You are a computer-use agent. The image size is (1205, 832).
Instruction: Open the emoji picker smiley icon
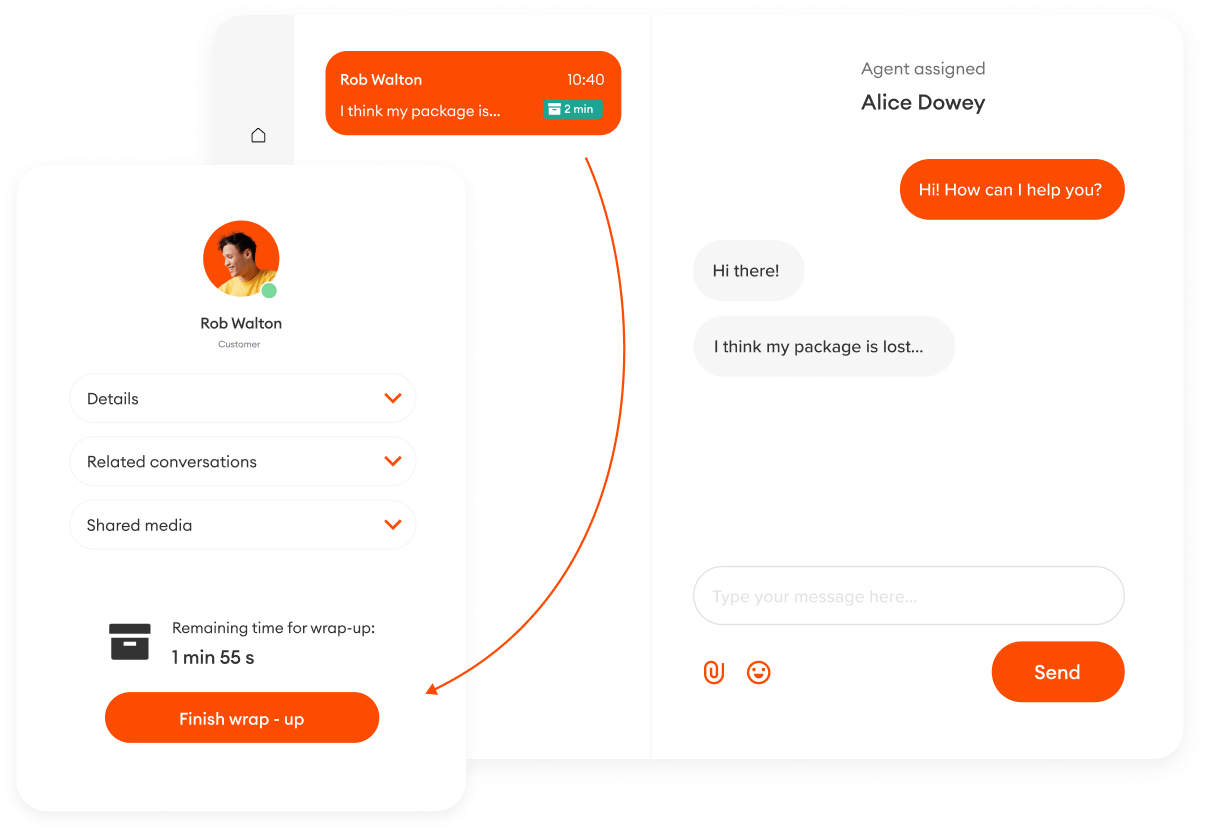click(759, 672)
